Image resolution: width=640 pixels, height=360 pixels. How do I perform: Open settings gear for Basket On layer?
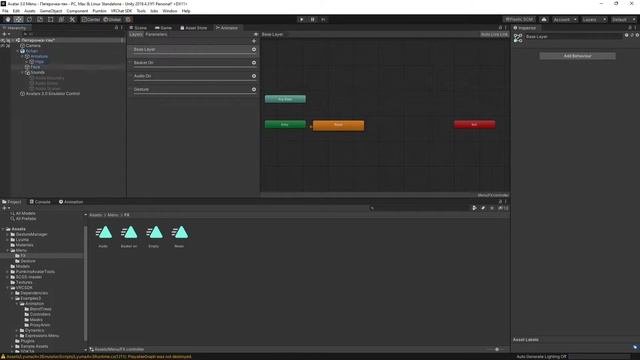click(254, 63)
